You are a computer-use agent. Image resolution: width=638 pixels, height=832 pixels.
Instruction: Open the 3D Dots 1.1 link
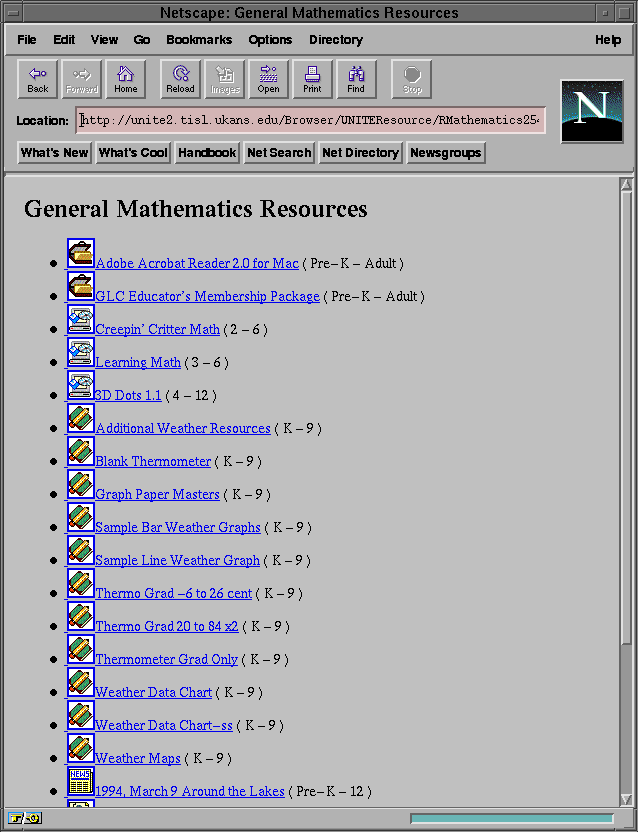(128, 395)
